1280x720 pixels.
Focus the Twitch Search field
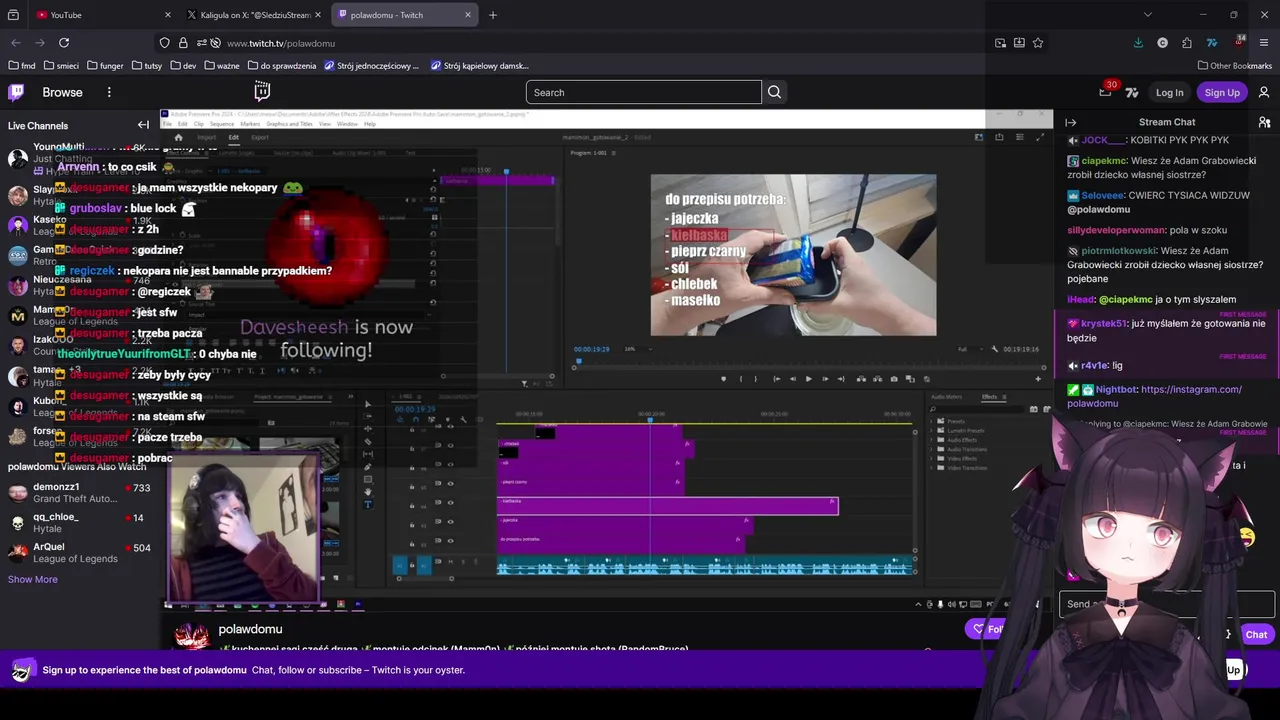tap(644, 92)
